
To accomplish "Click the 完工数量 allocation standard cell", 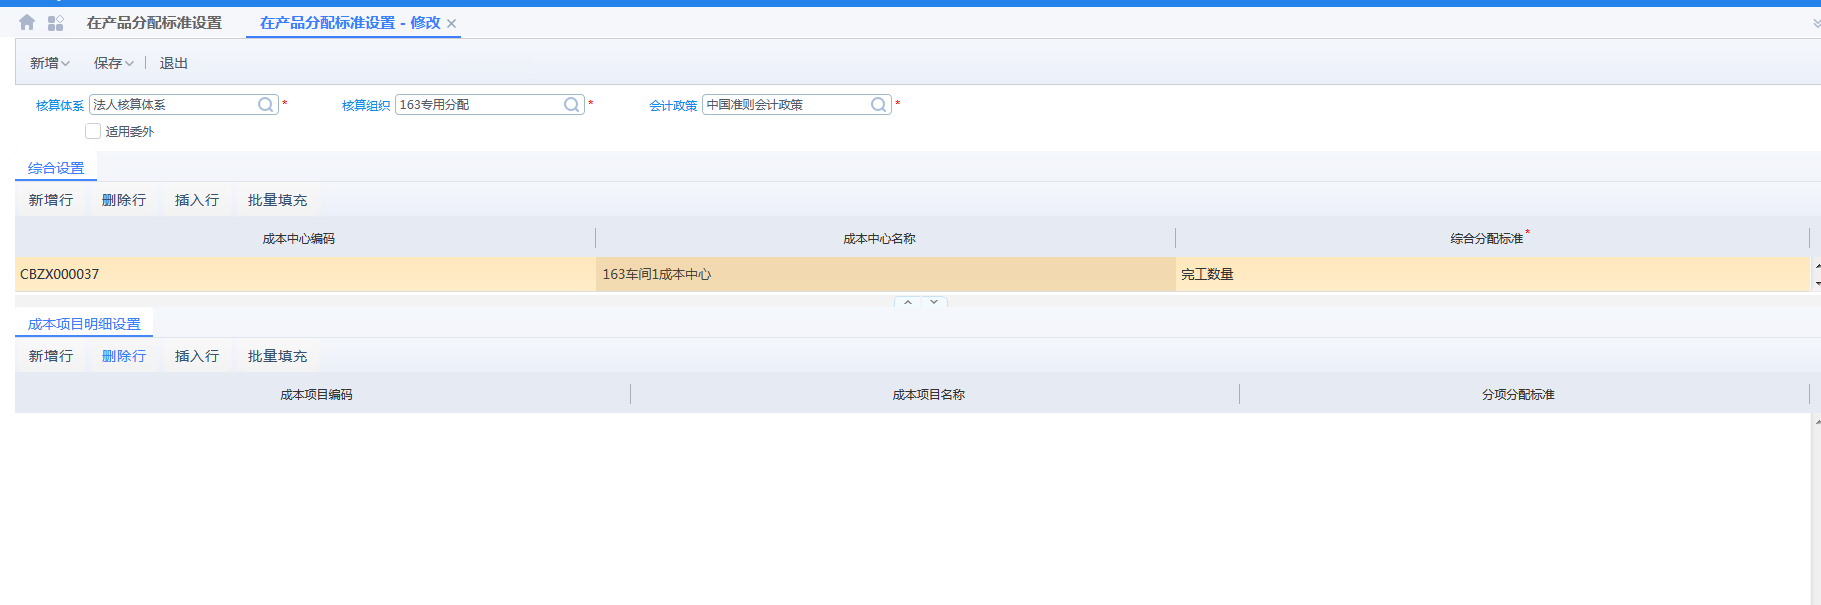I will click(x=1490, y=274).
